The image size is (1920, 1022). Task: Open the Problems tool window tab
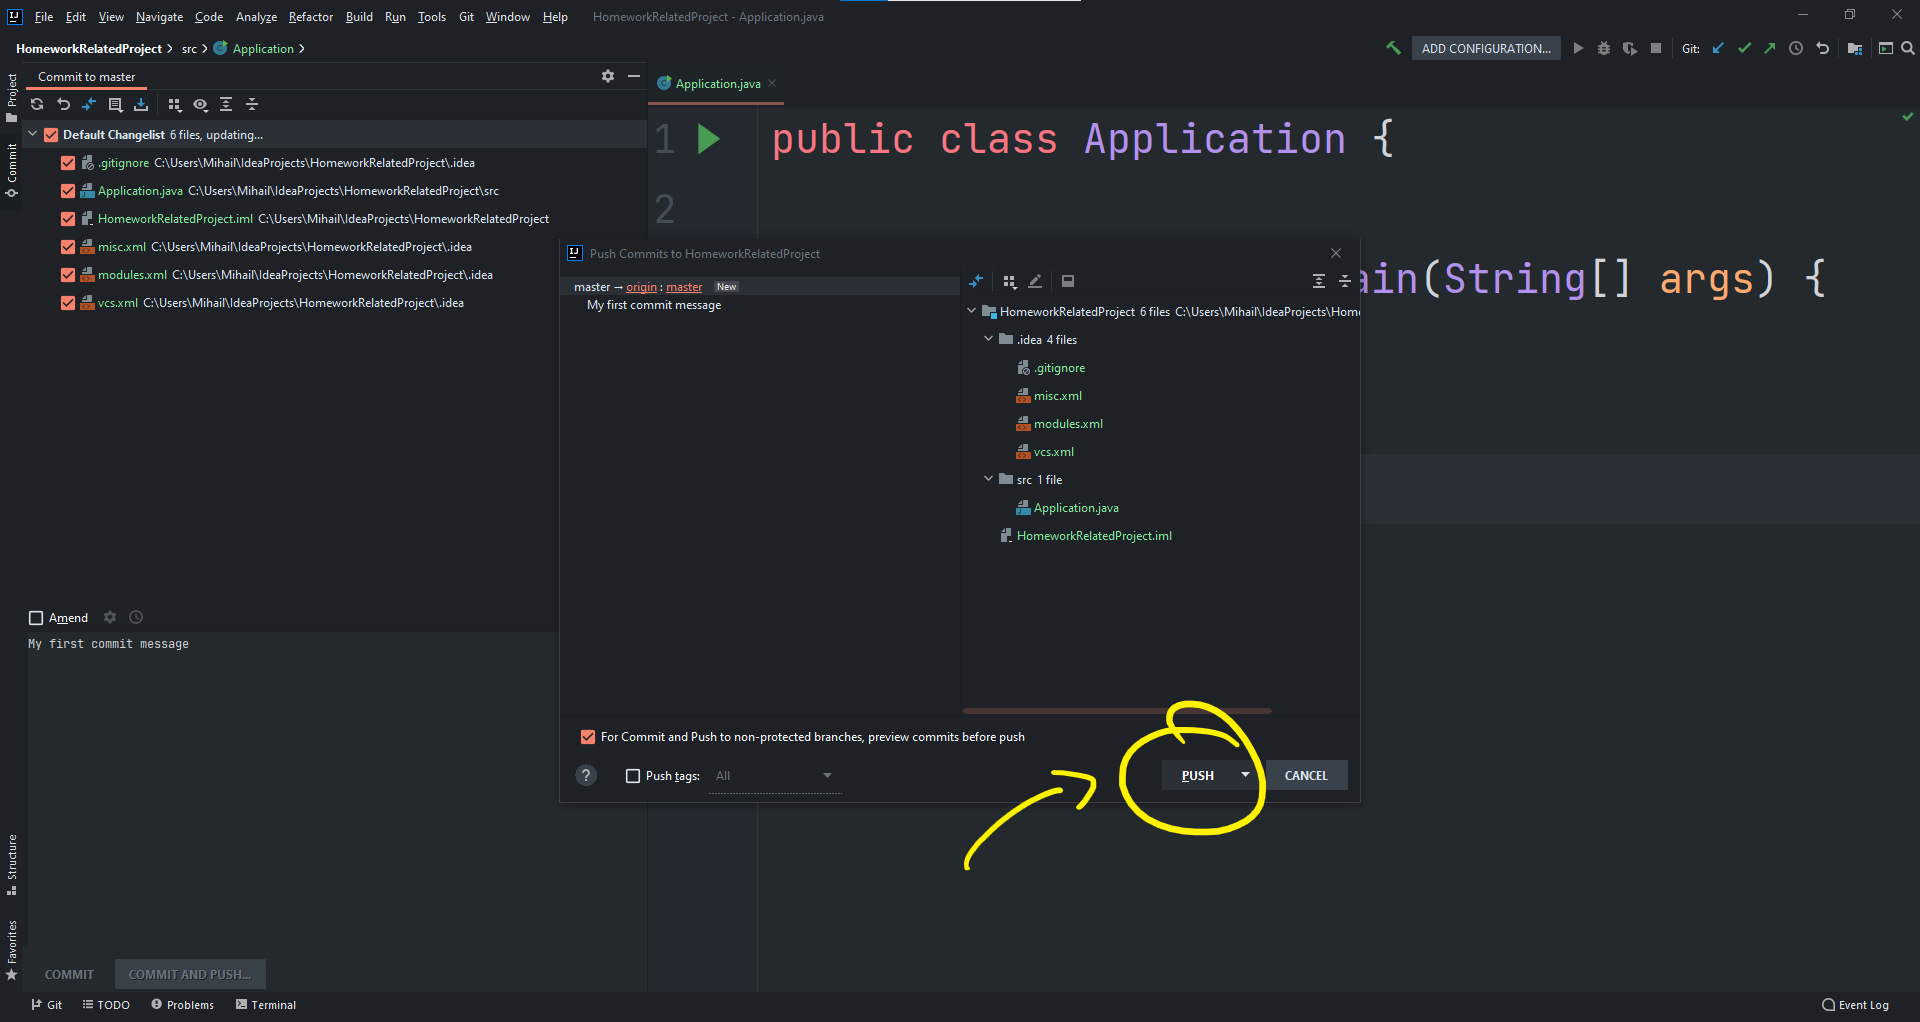(x=183, y=1005)
